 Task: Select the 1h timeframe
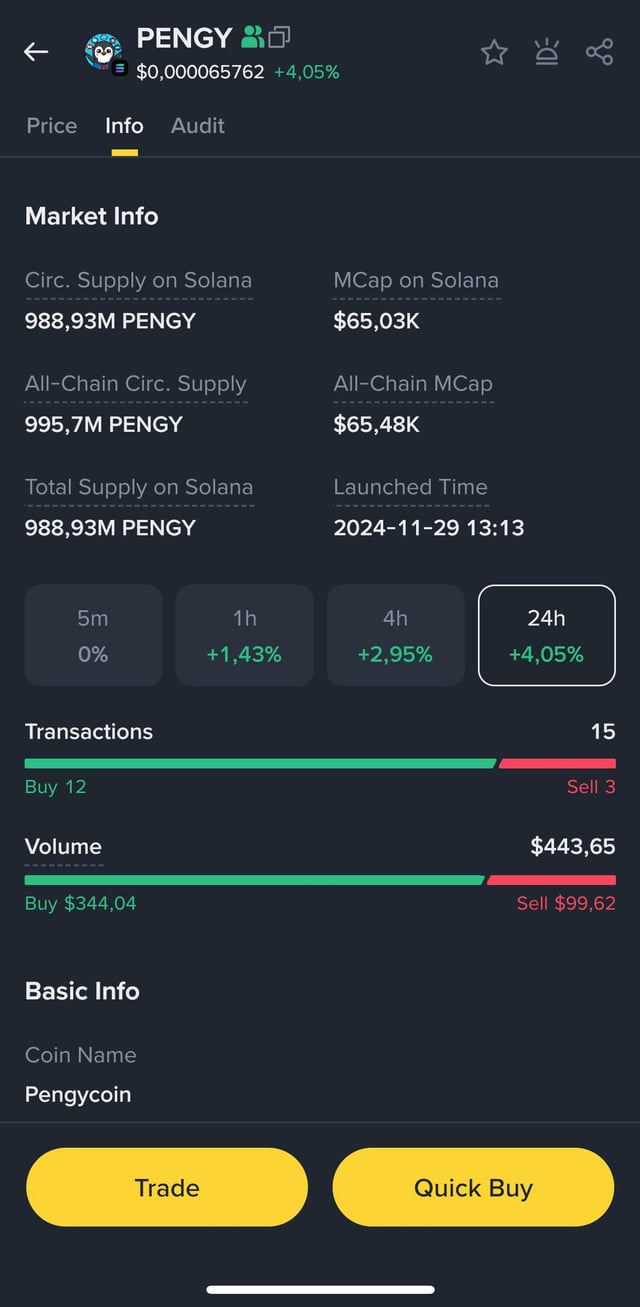[244, 635]
